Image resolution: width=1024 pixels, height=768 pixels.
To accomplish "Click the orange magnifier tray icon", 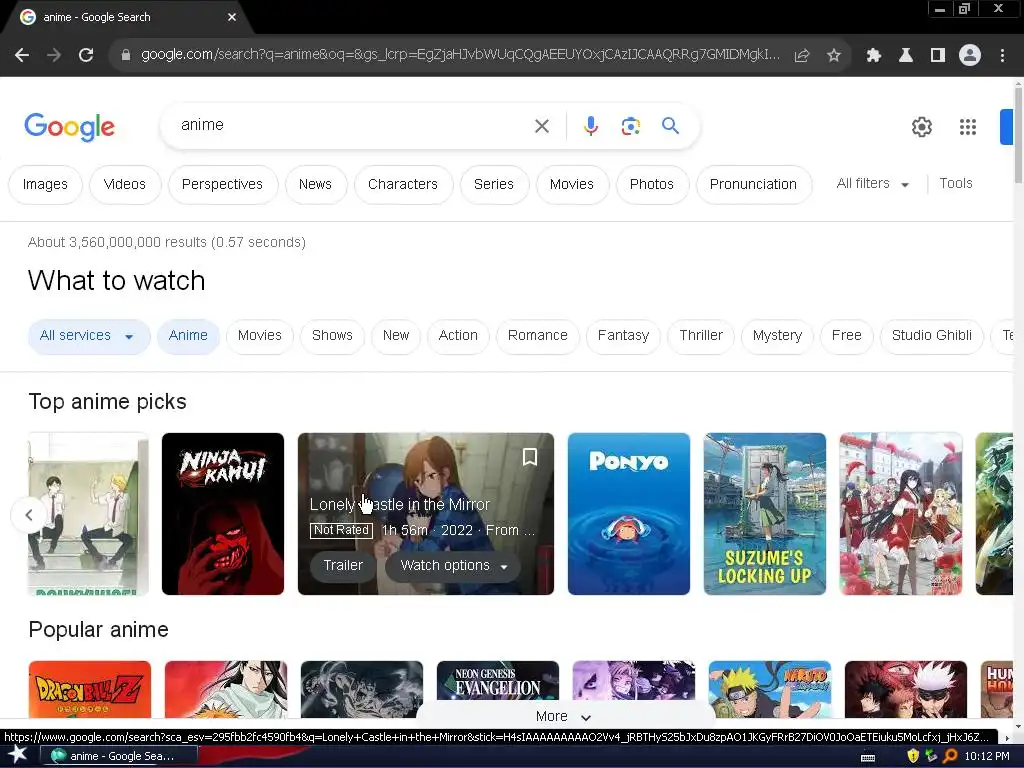I will tap(950, 756).
